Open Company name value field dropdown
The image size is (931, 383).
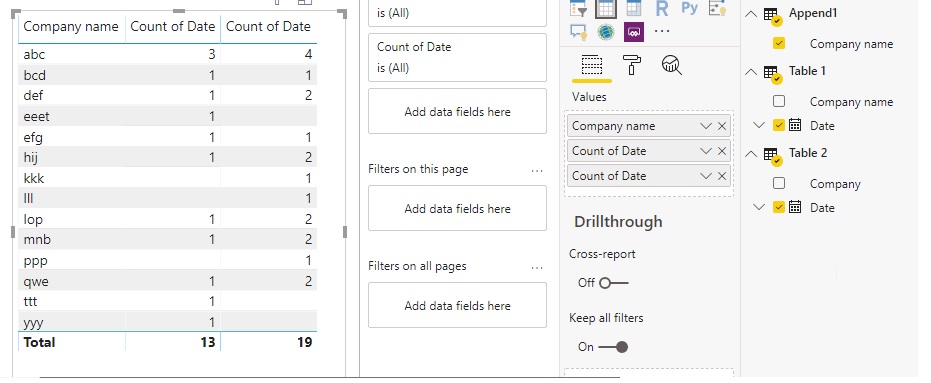706,126
